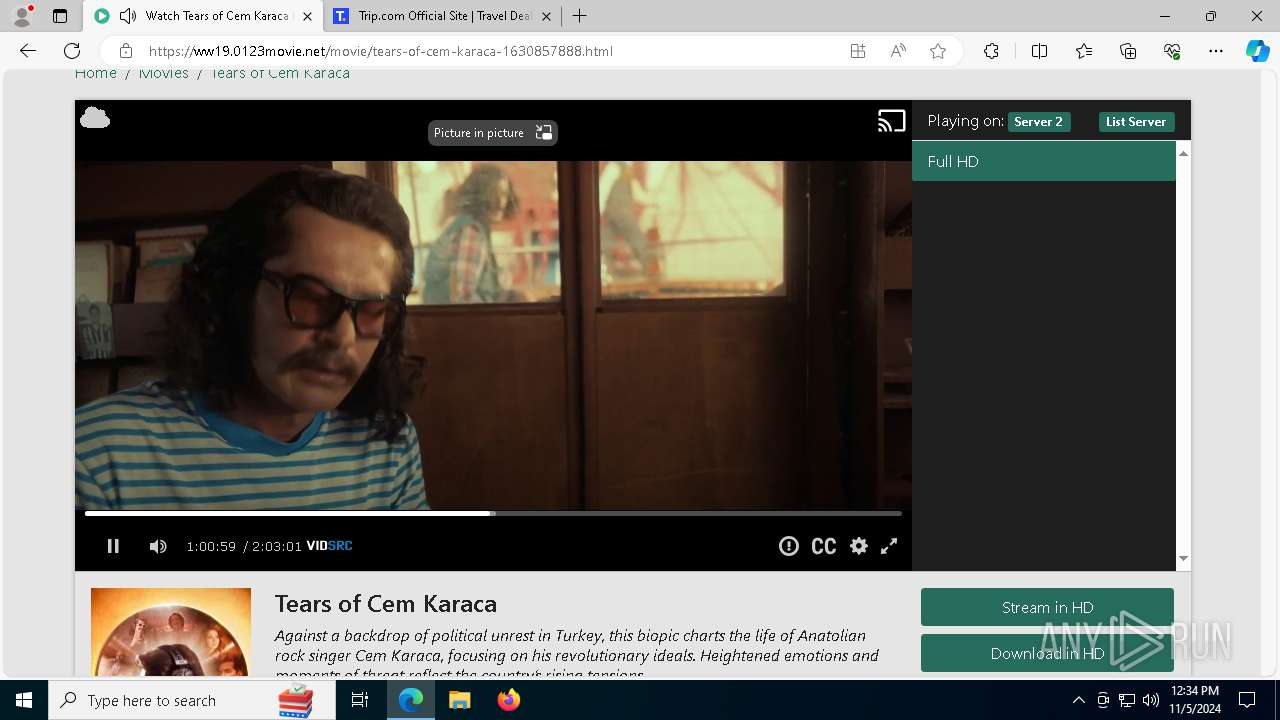Open video player settings gear
The width and height of the screenshot is (1280, 720).
point(859,546)
